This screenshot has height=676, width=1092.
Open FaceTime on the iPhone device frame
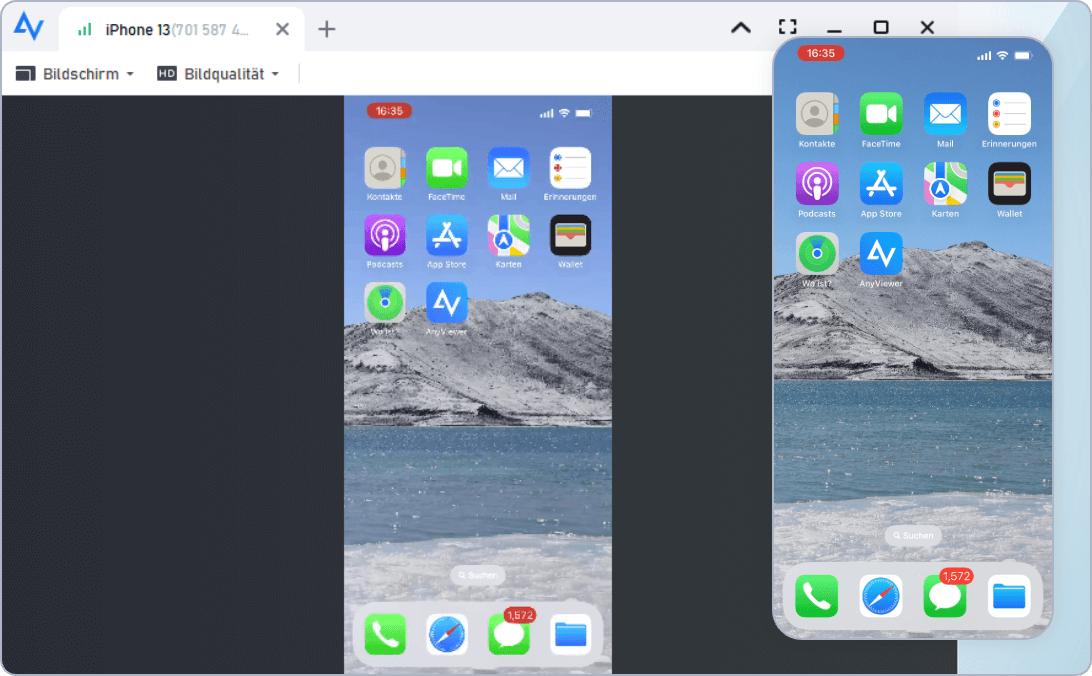point(881,113)
